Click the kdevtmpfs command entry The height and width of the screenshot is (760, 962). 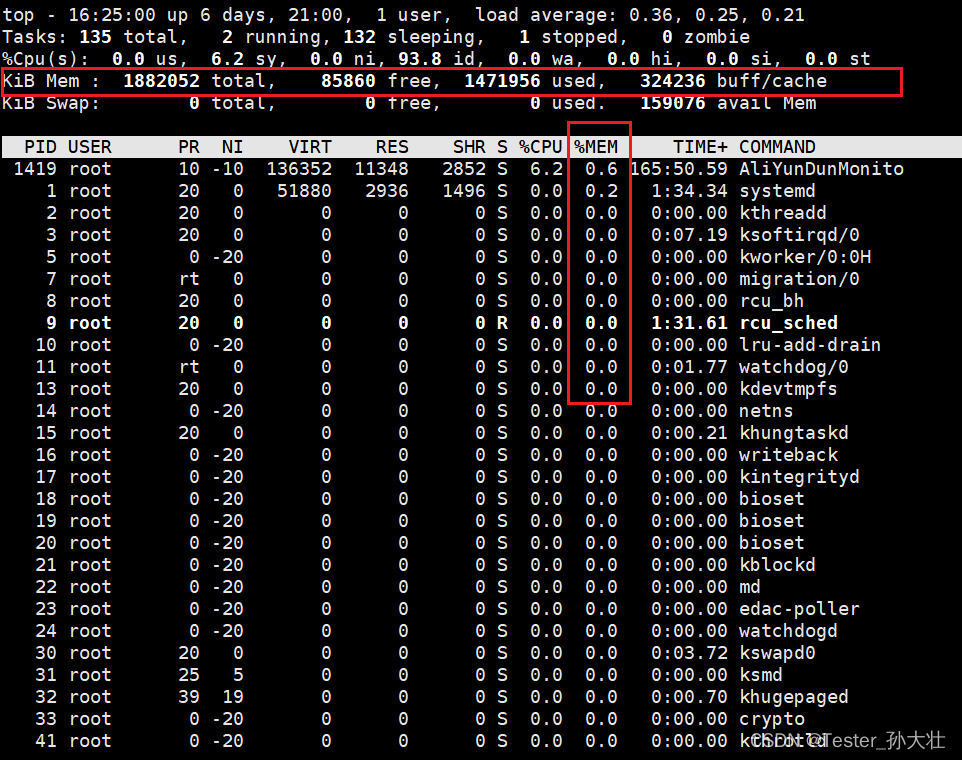pos(788,389)
